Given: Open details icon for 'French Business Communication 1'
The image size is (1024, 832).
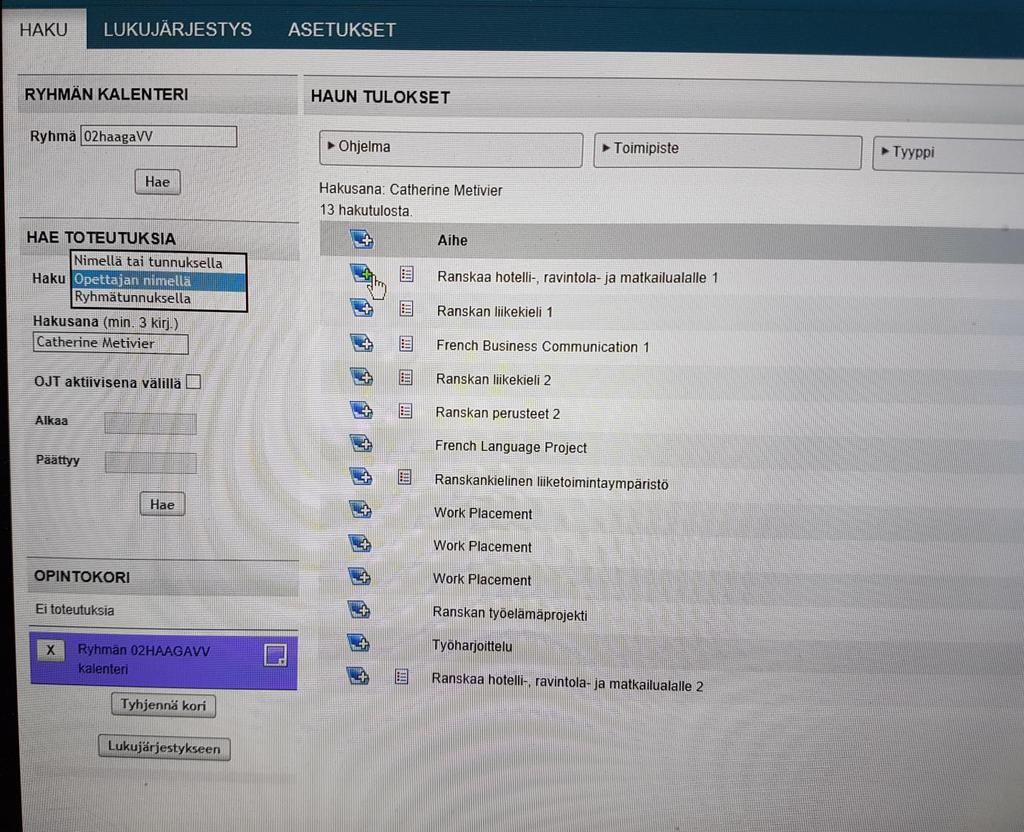Looking at the screenshot, I should pos(406,344).
